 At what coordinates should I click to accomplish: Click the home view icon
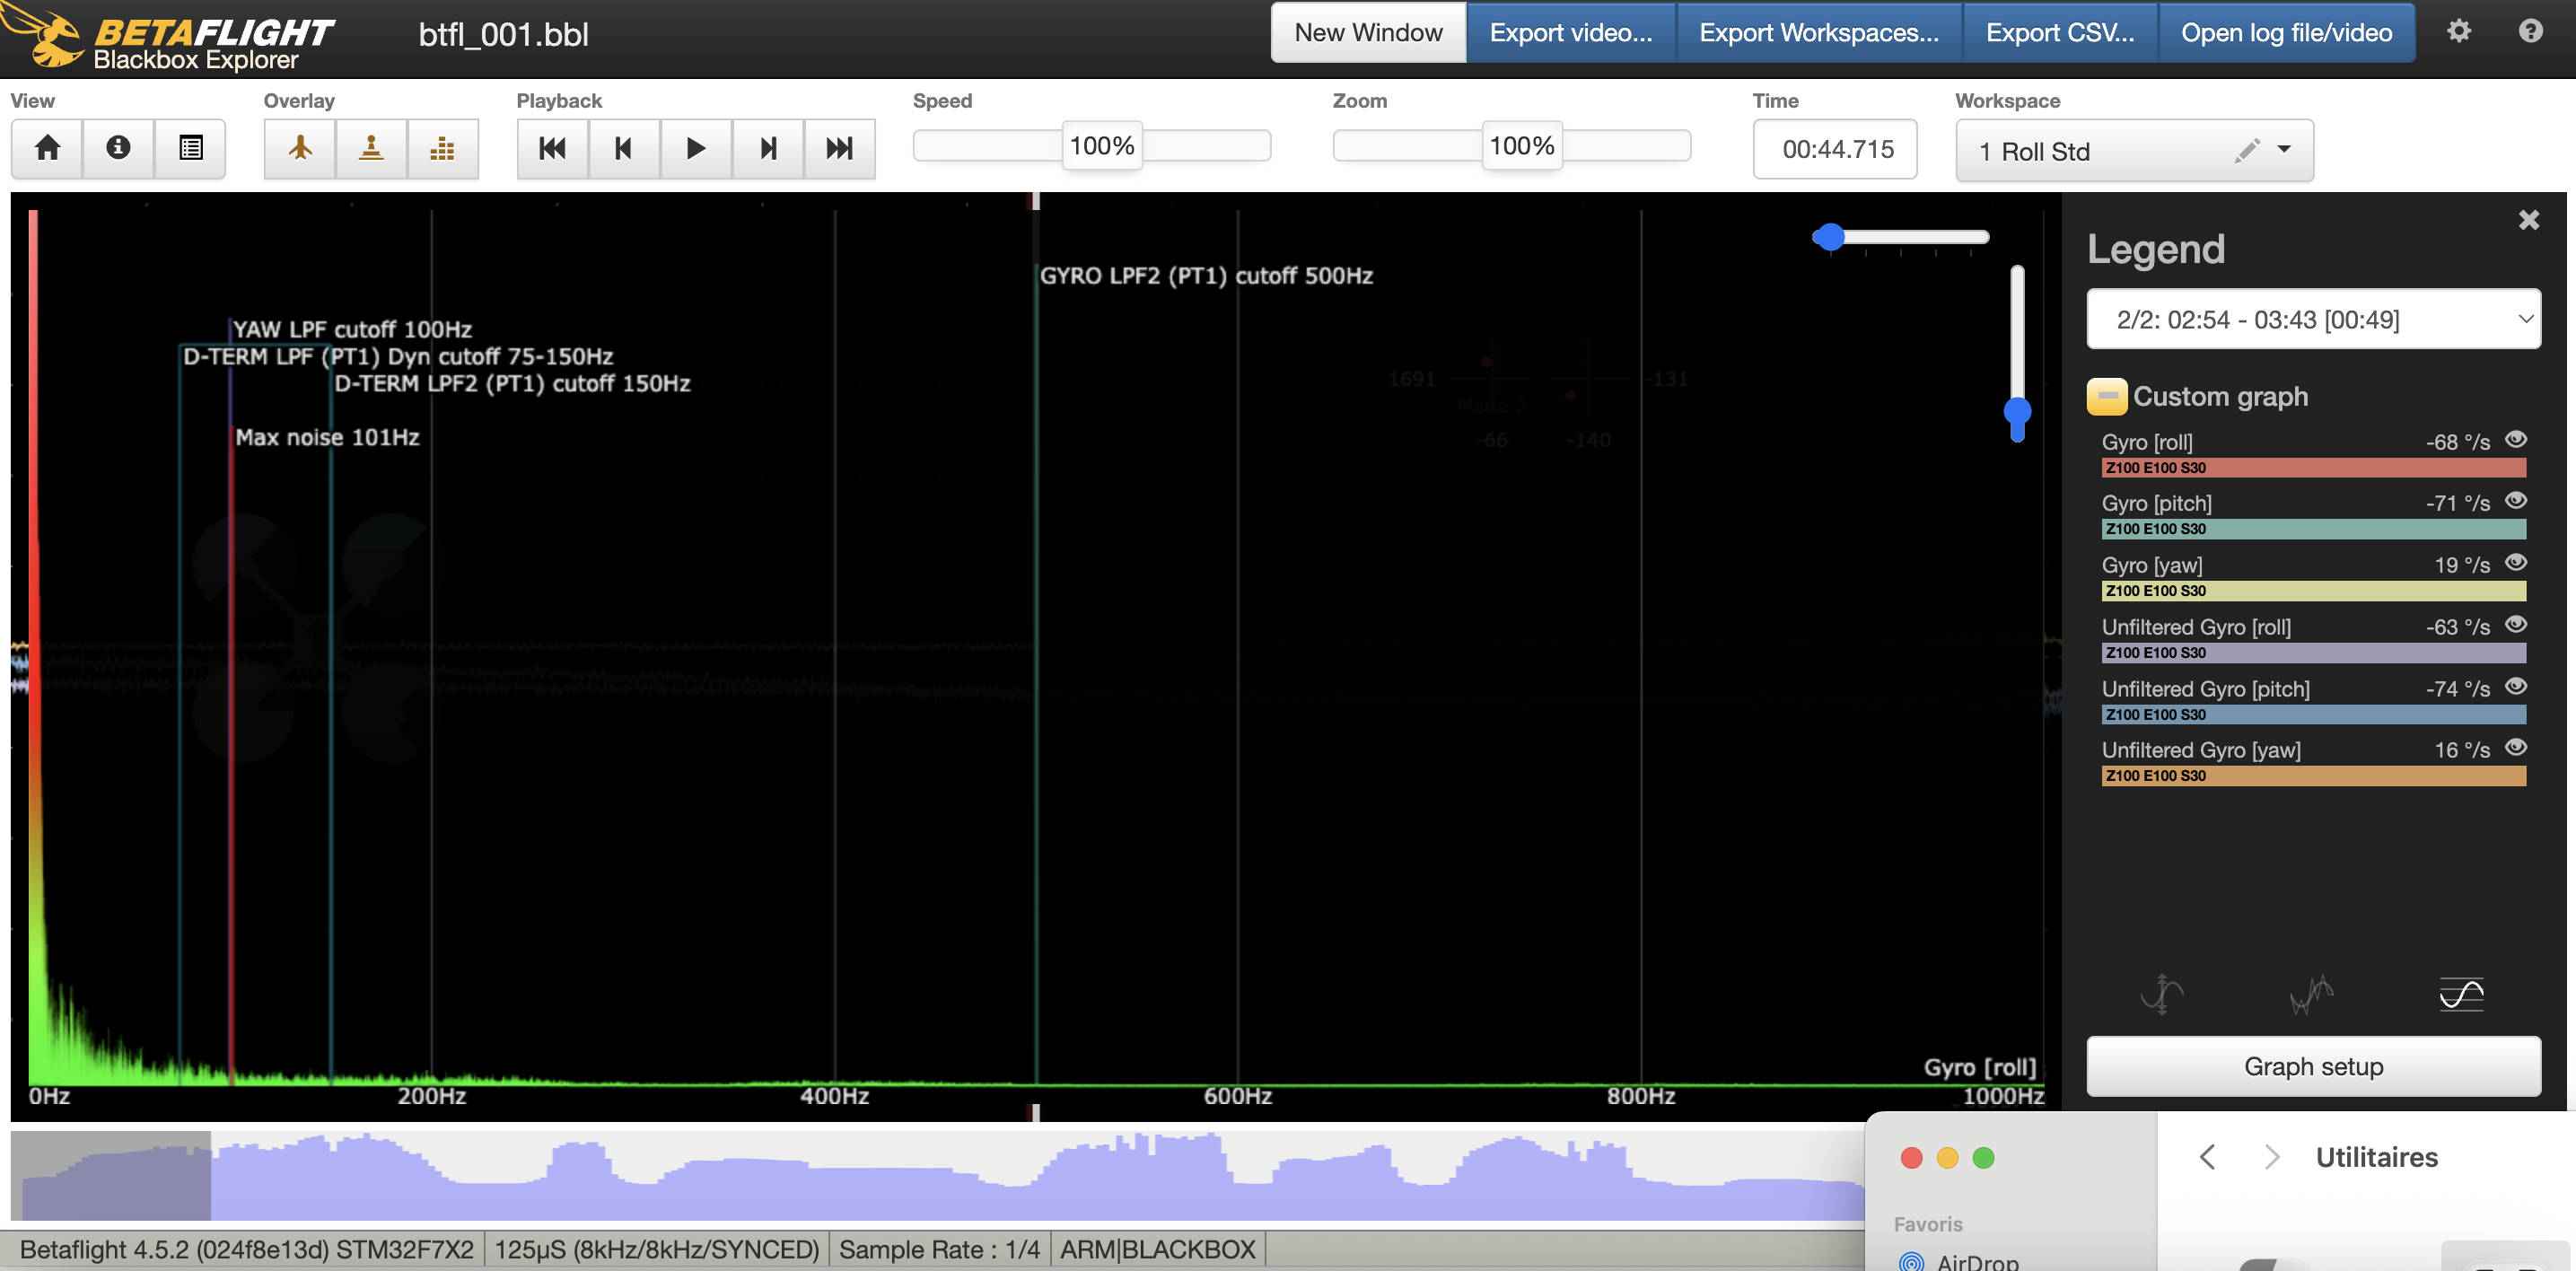coord(47,149)
